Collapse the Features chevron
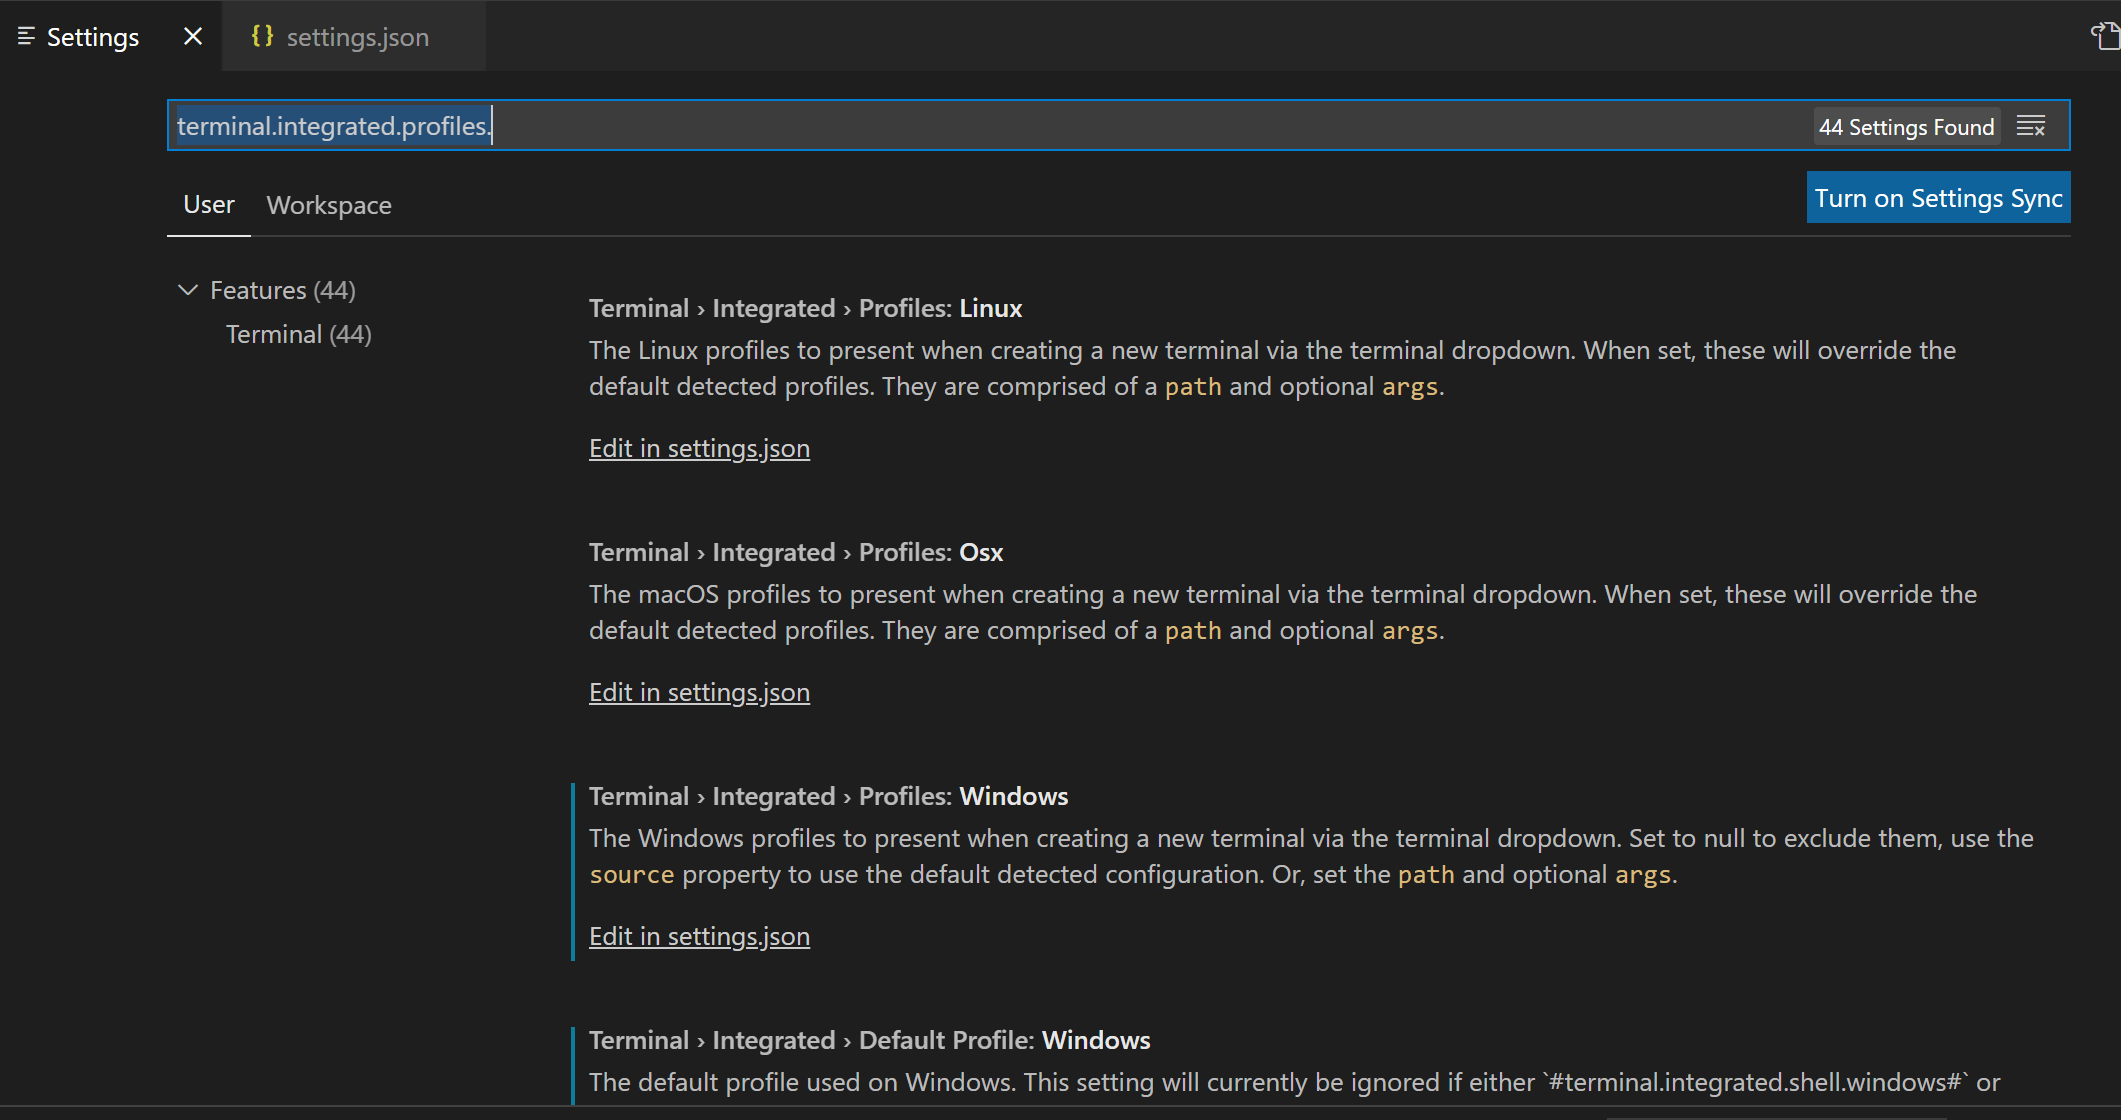The height and width of the screenshot is (1120, 2121). point(187,290)
